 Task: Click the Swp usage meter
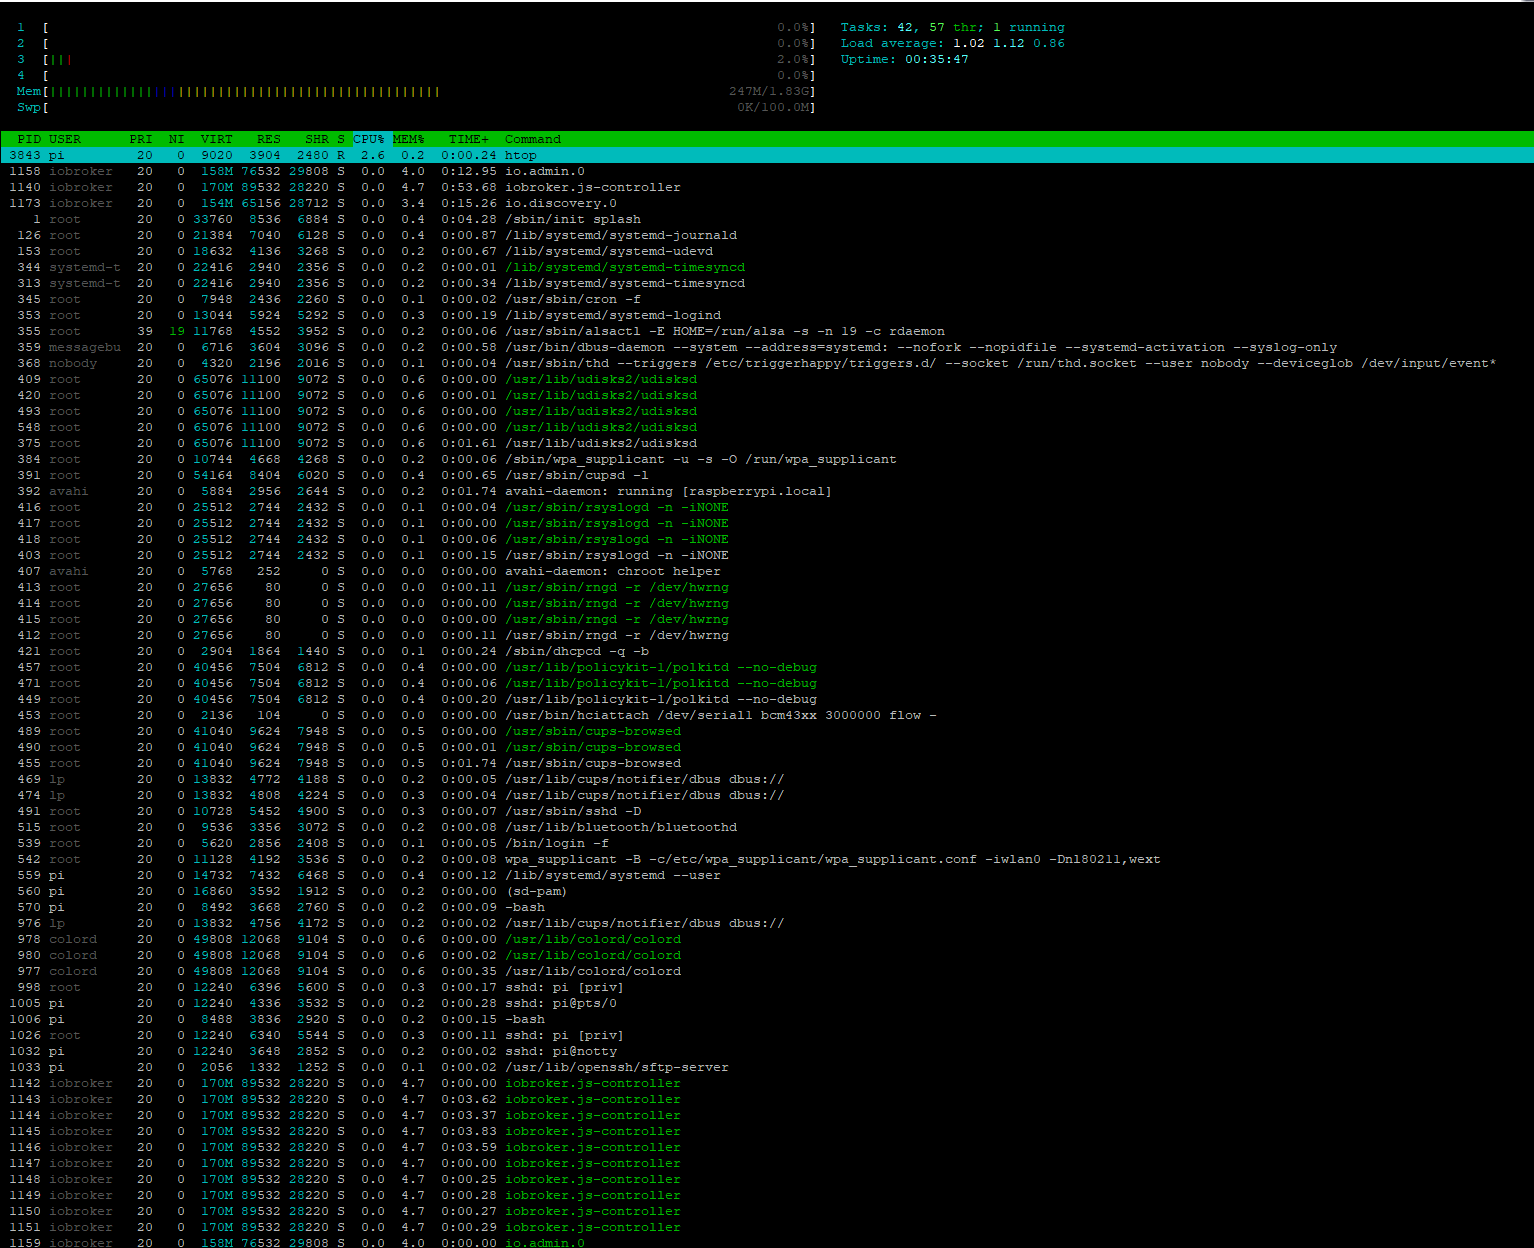[x=416, y=107]
